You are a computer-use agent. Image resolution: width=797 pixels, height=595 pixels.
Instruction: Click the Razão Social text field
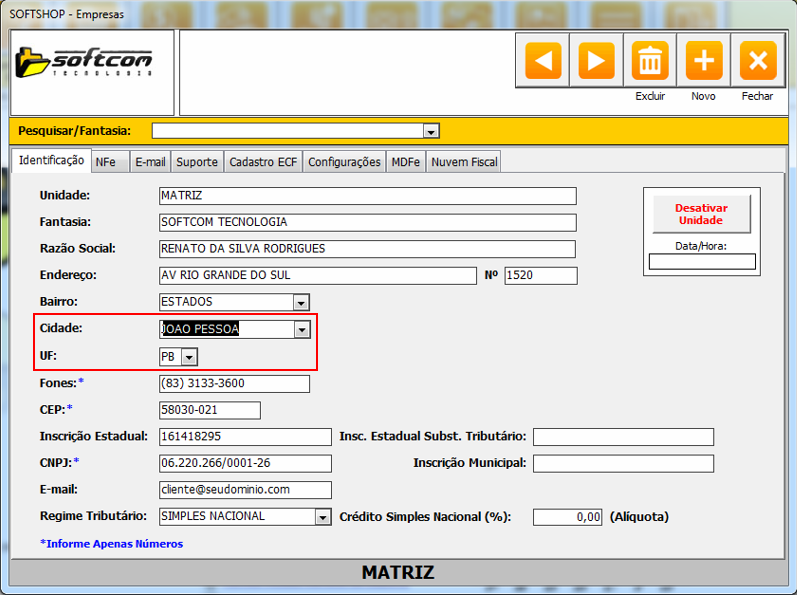click(x=367, y=248)
